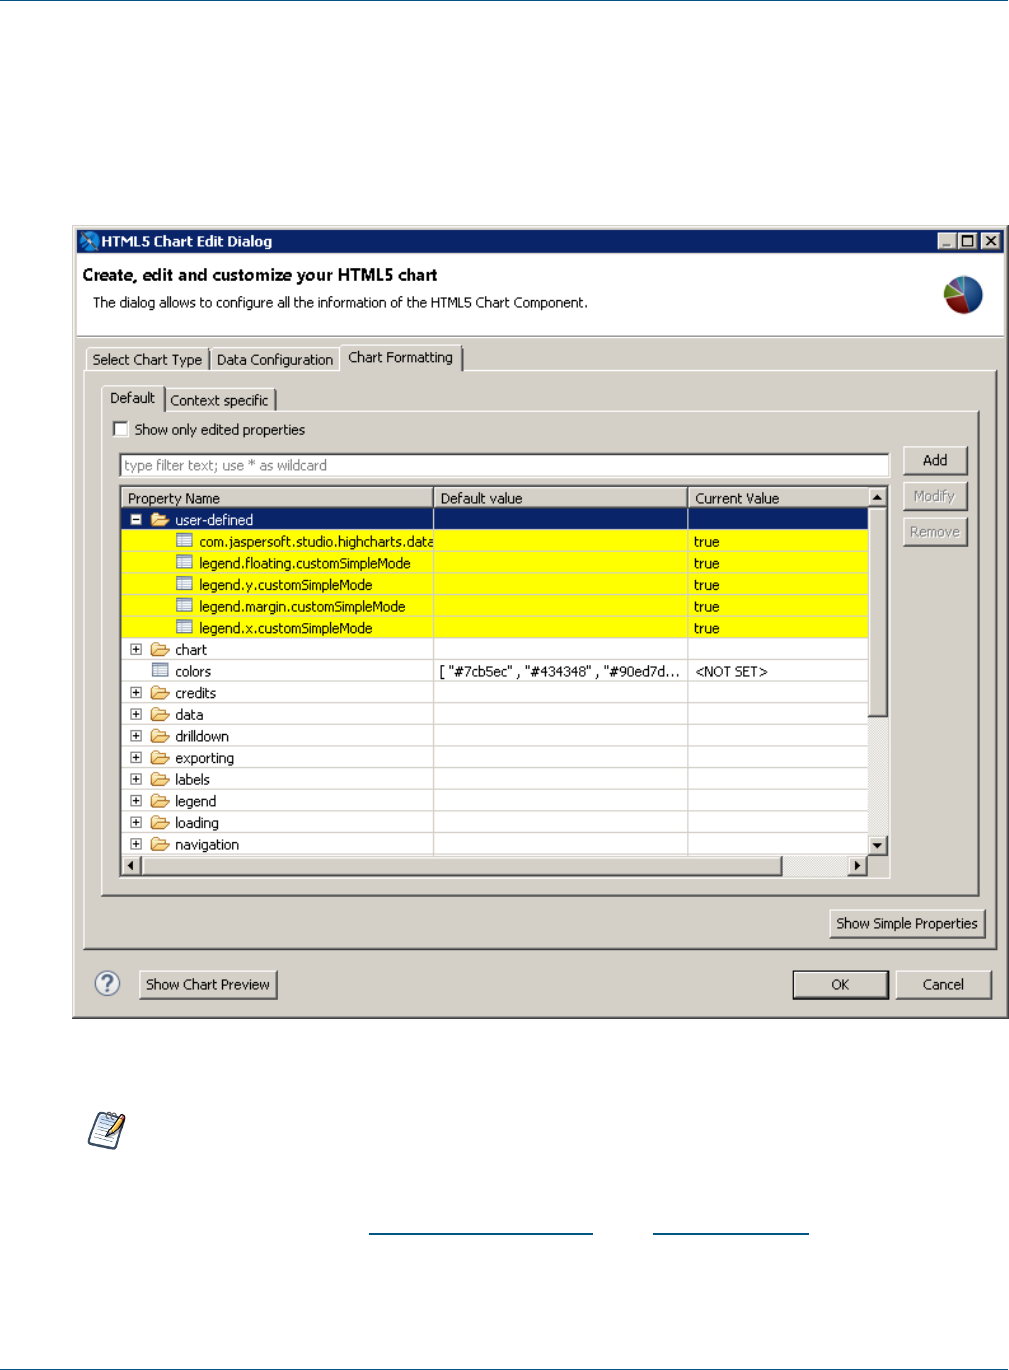Click the HTML5 Chart Edit Dialog title icon
This screenshot has width=1009, height=1370.
[x=89, y=241]
